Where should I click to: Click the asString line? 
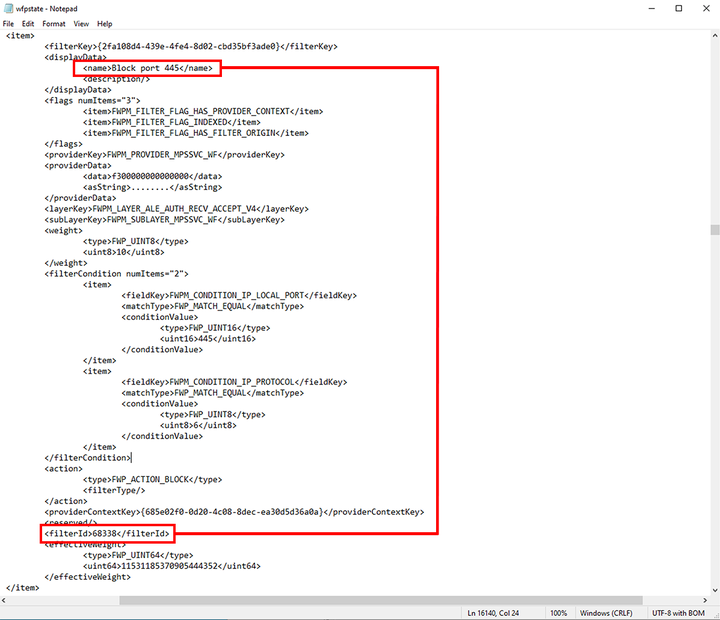click(x=152, y=187)
